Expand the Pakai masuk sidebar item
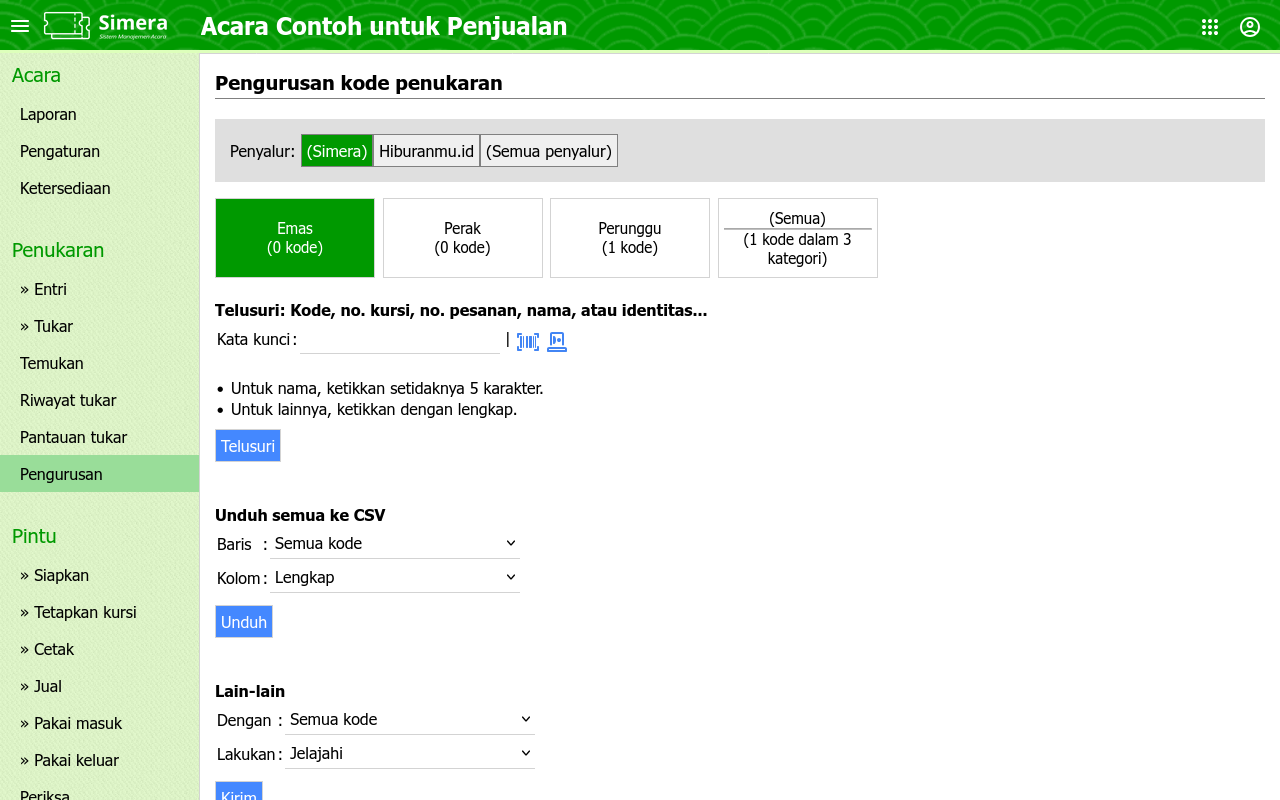The image size is (1280, 800). (x=100, y=724)
